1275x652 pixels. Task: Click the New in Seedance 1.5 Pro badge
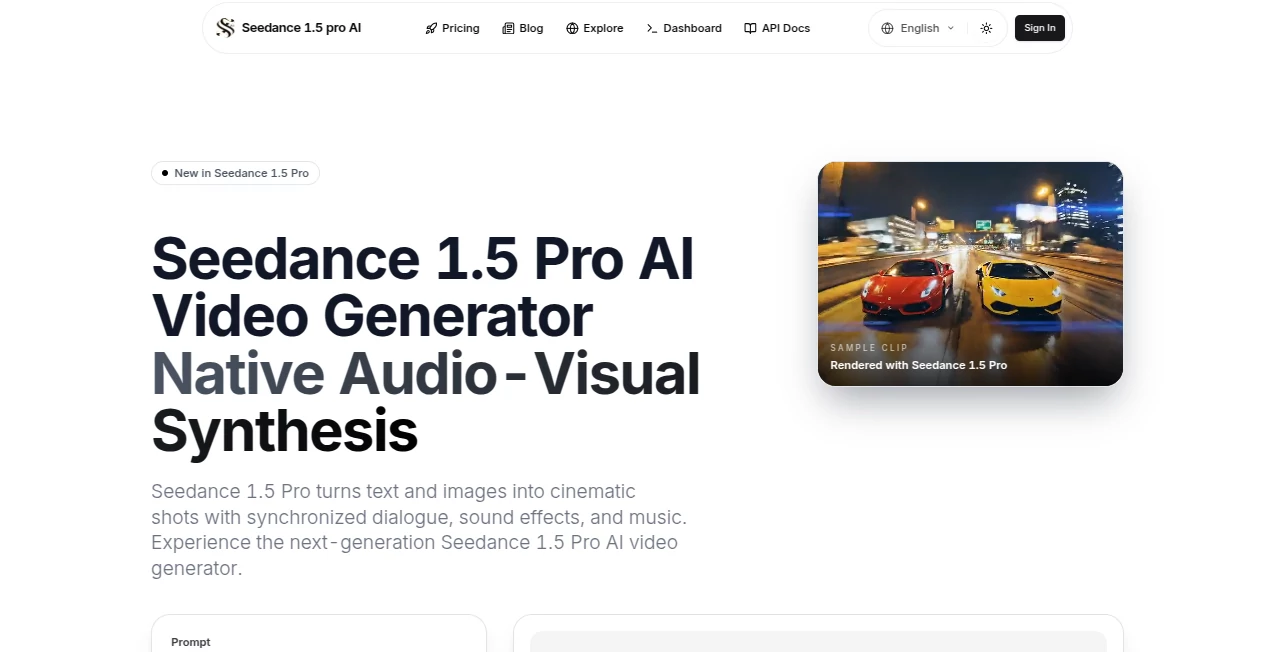point(235,173)
